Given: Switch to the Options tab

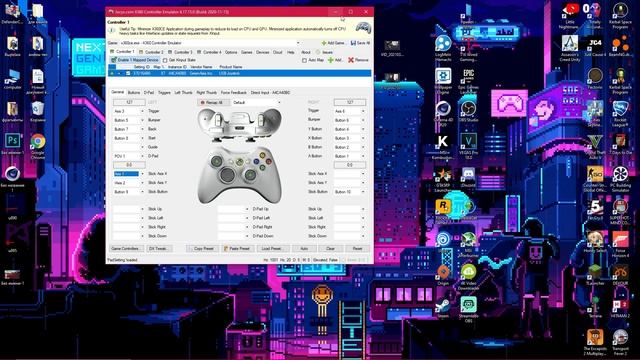Looking at the screenshot, I should (x=231, y=52).
